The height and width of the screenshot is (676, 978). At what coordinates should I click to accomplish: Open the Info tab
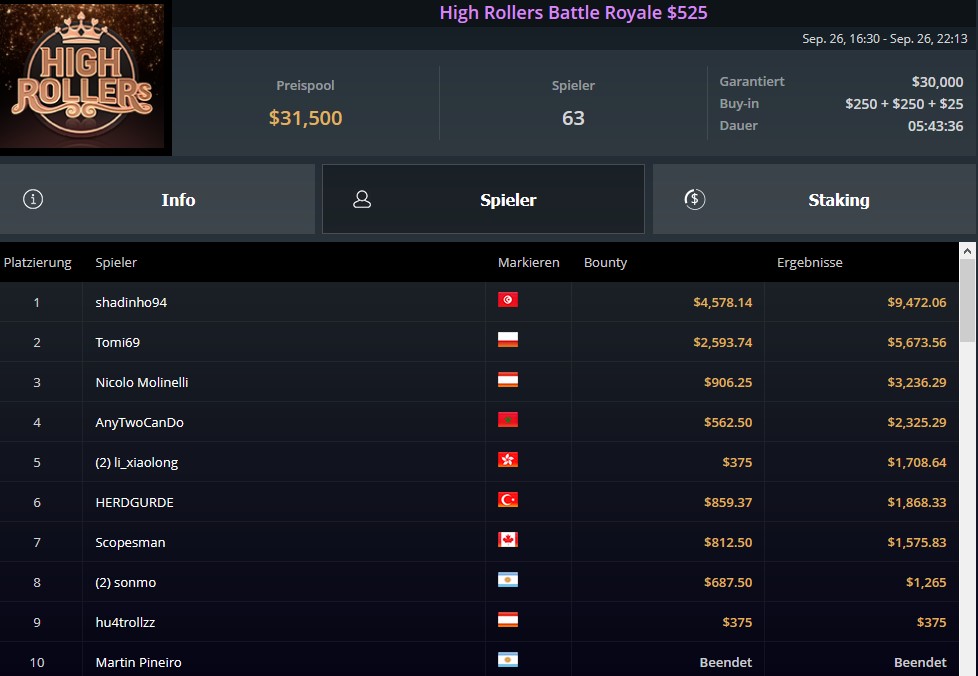pyautogui.click(x=157, y=200)
